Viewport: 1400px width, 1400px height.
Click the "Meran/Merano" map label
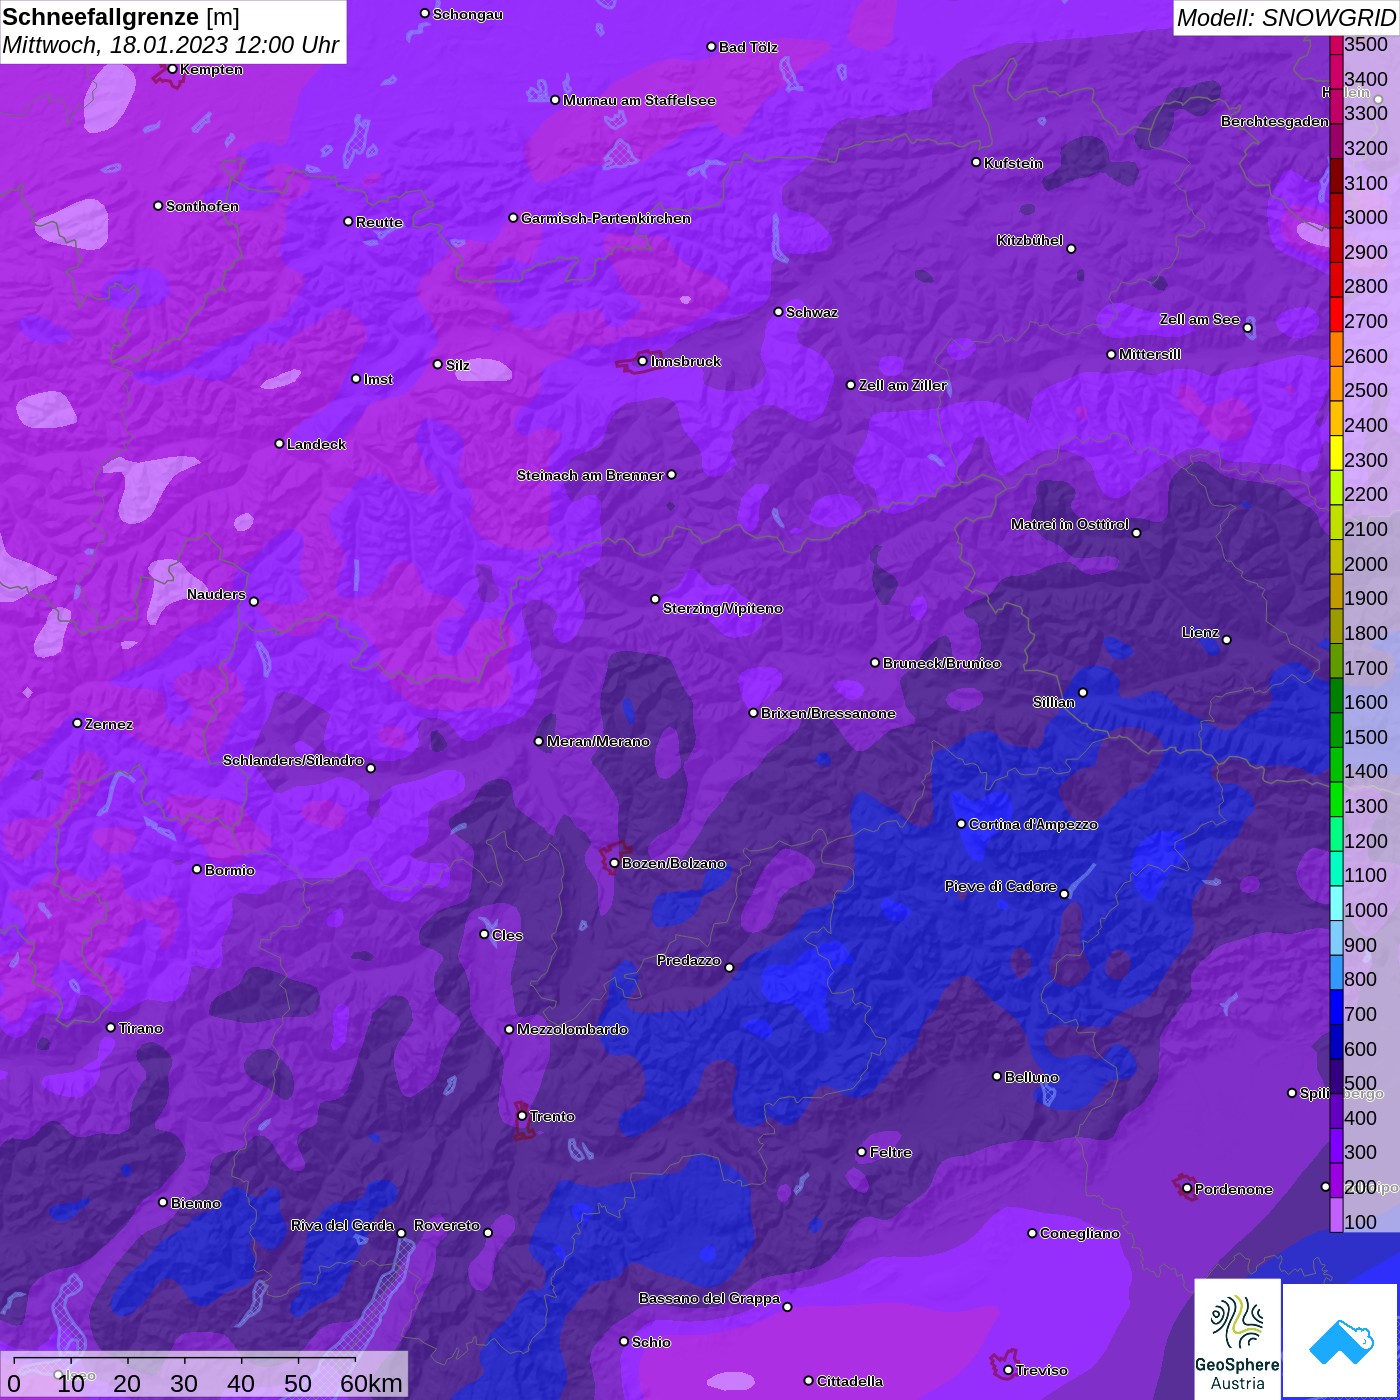[x=598, y=741]
